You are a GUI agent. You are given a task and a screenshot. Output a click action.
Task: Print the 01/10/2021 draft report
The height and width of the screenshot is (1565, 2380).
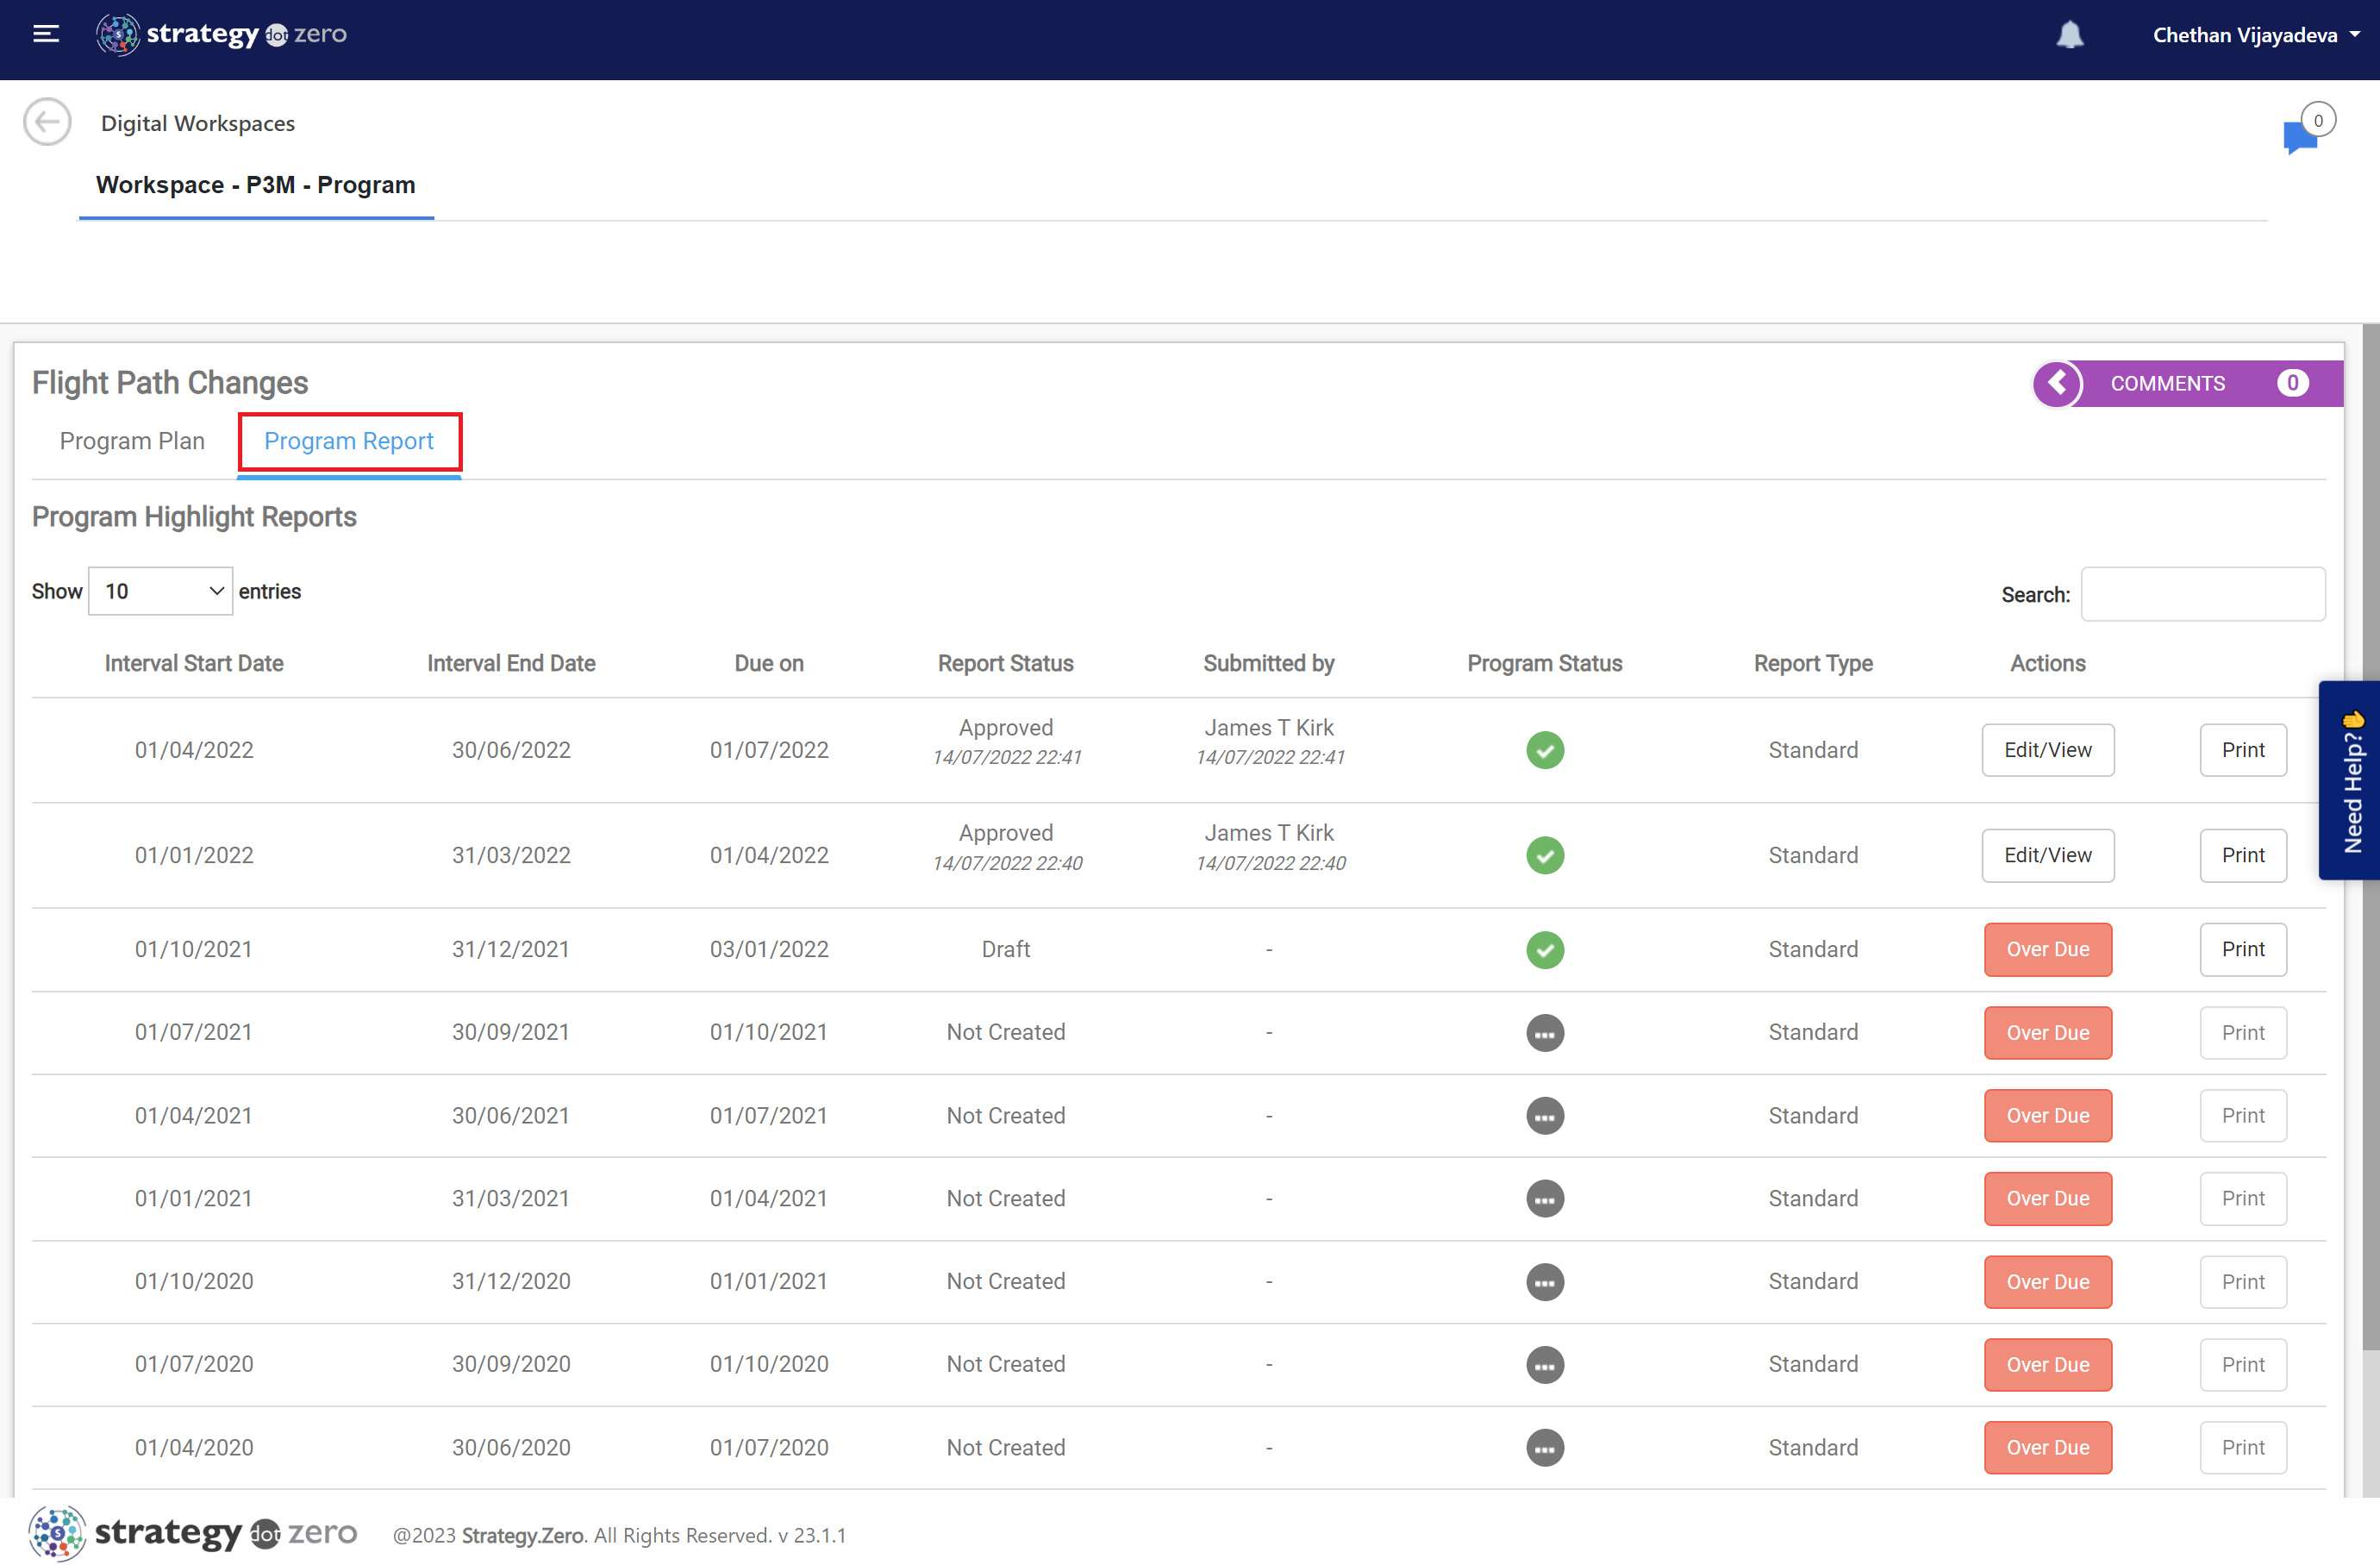pos(2242,949)
